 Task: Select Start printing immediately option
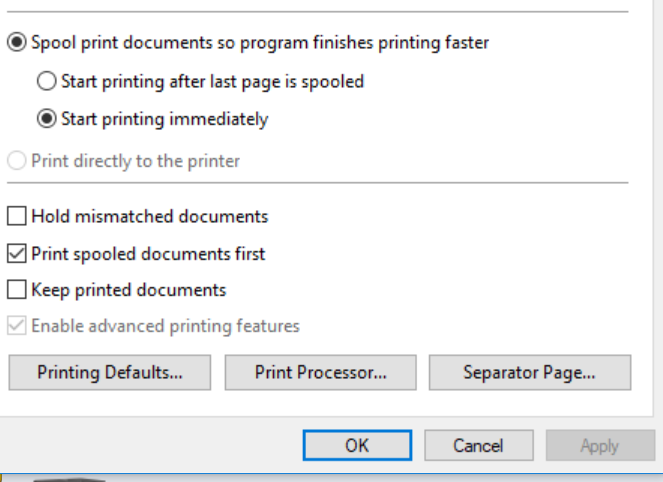tap(47, 119)
